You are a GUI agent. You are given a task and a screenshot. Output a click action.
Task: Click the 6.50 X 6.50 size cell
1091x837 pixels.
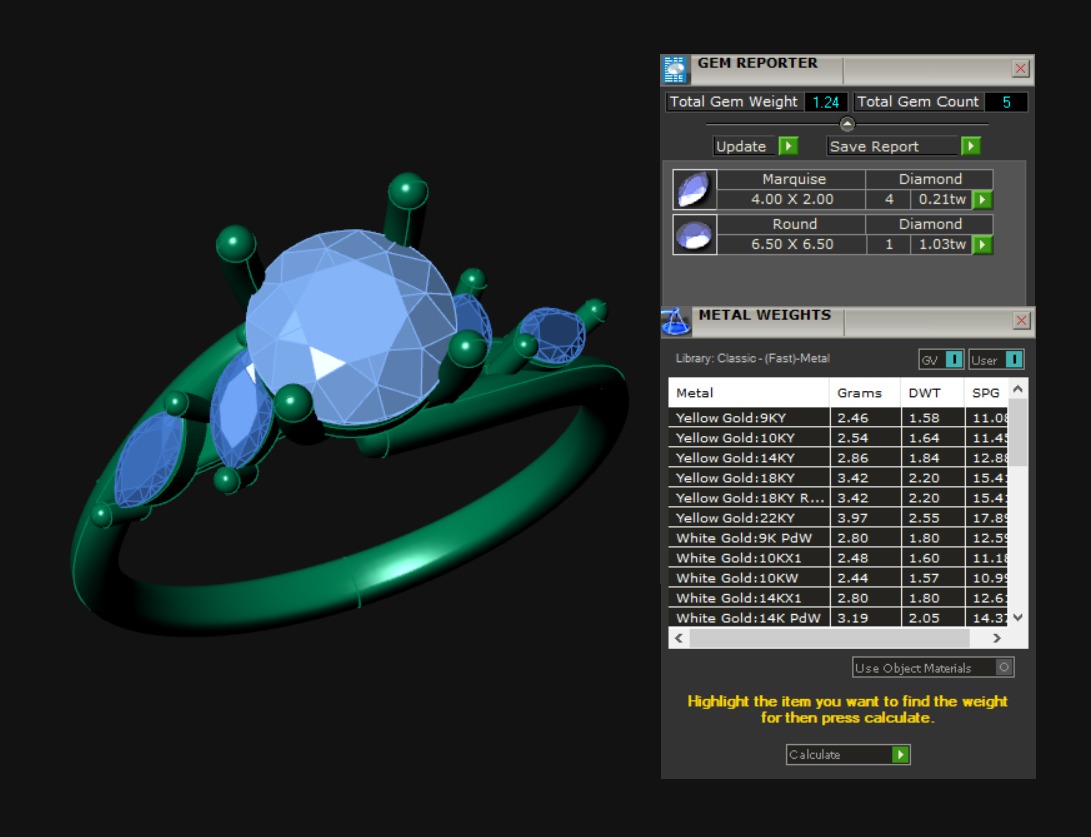click(x=792, y=245)
